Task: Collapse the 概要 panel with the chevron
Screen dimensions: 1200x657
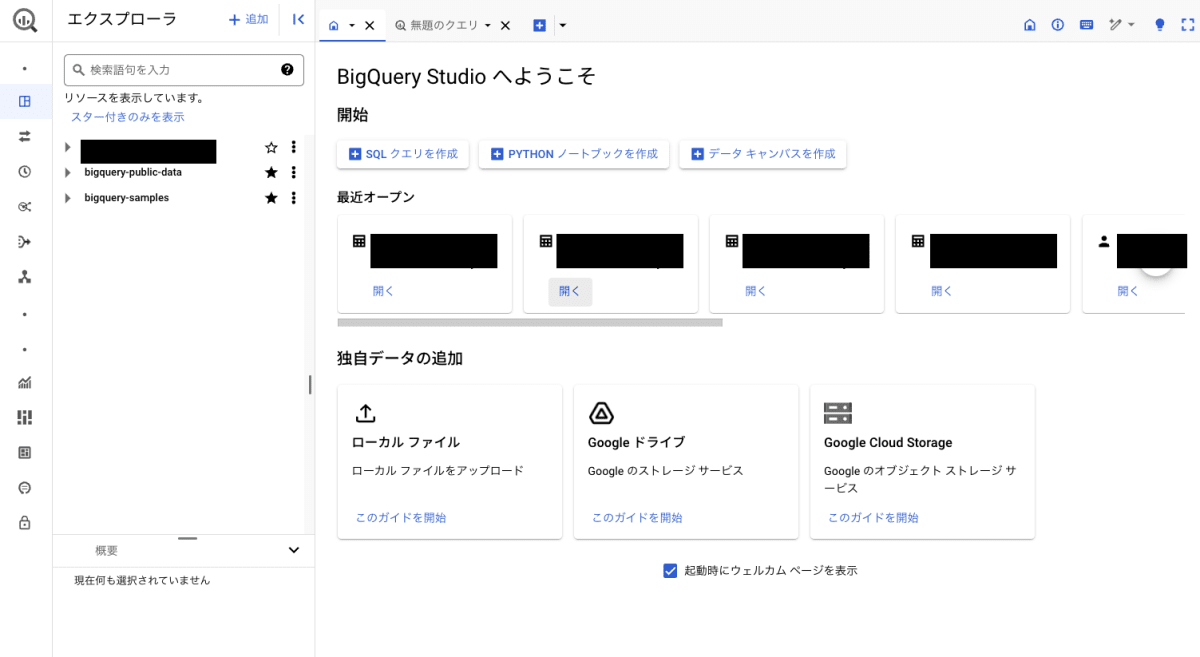Action: (294, 550)
